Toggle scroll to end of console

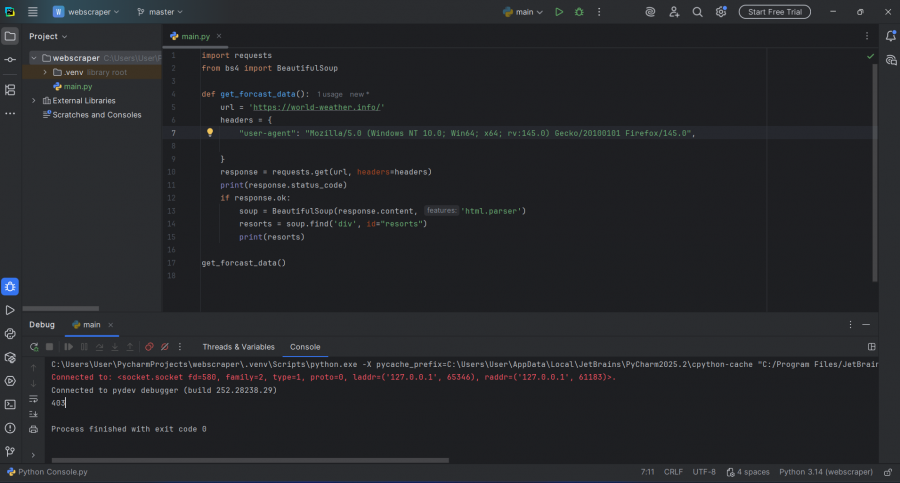[x=33, y=413]
